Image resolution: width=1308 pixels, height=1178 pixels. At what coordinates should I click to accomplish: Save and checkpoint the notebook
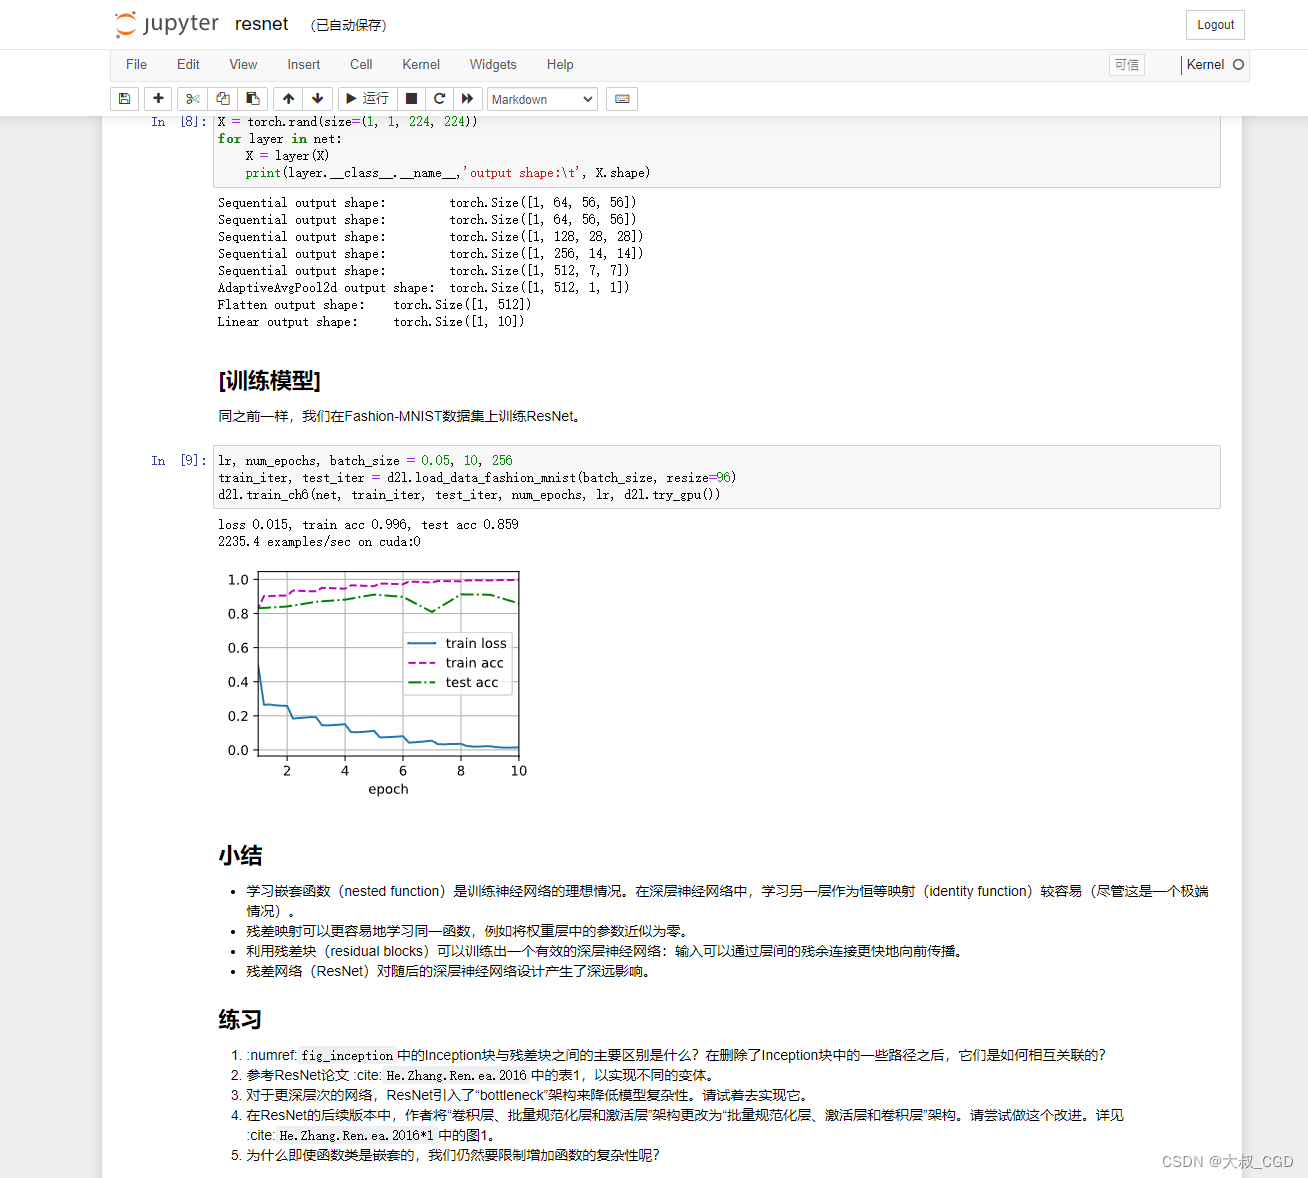tap(124, 99)
